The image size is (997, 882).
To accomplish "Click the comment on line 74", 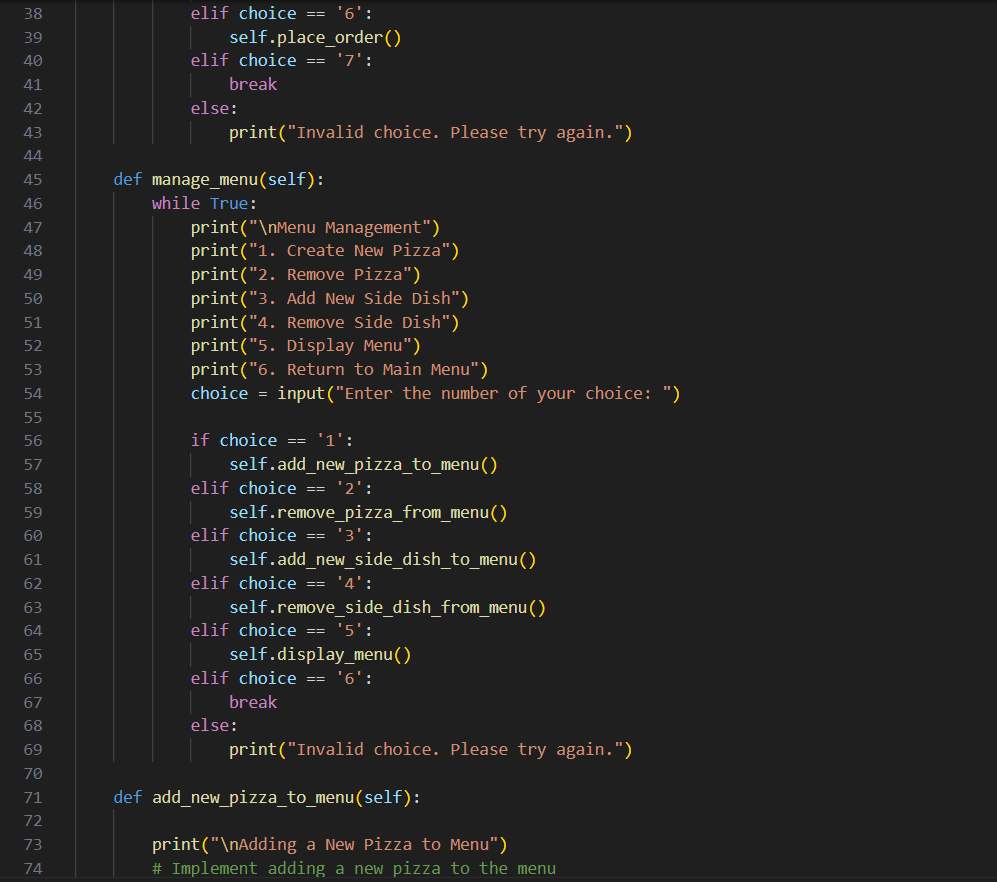I will coord(354,869).
